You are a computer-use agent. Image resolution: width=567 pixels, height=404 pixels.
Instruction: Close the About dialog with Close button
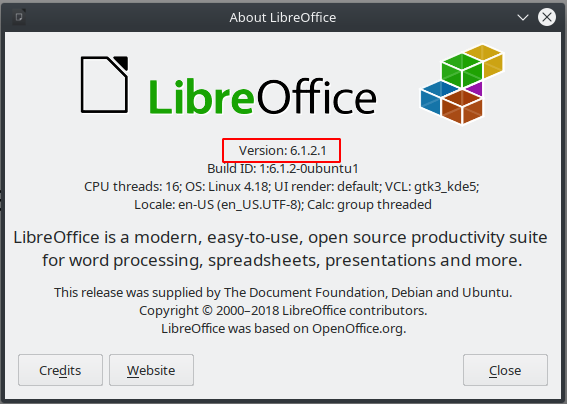pyautogui.click(x=505, y=370)
